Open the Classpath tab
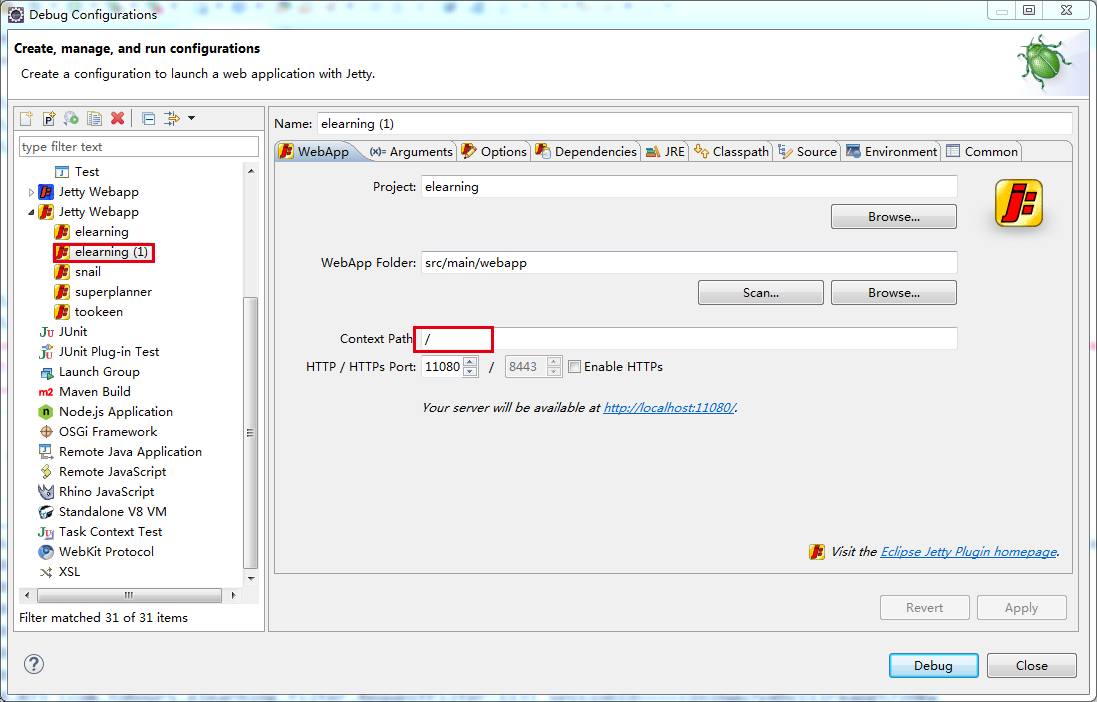 point(732,152)
